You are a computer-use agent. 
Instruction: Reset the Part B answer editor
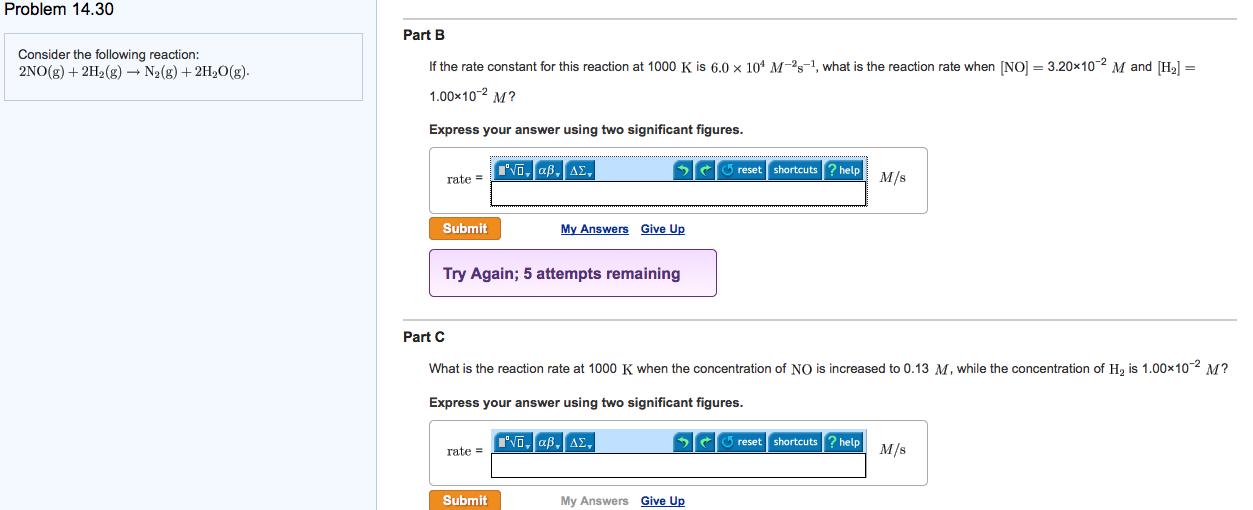click(x=742, y=170)
